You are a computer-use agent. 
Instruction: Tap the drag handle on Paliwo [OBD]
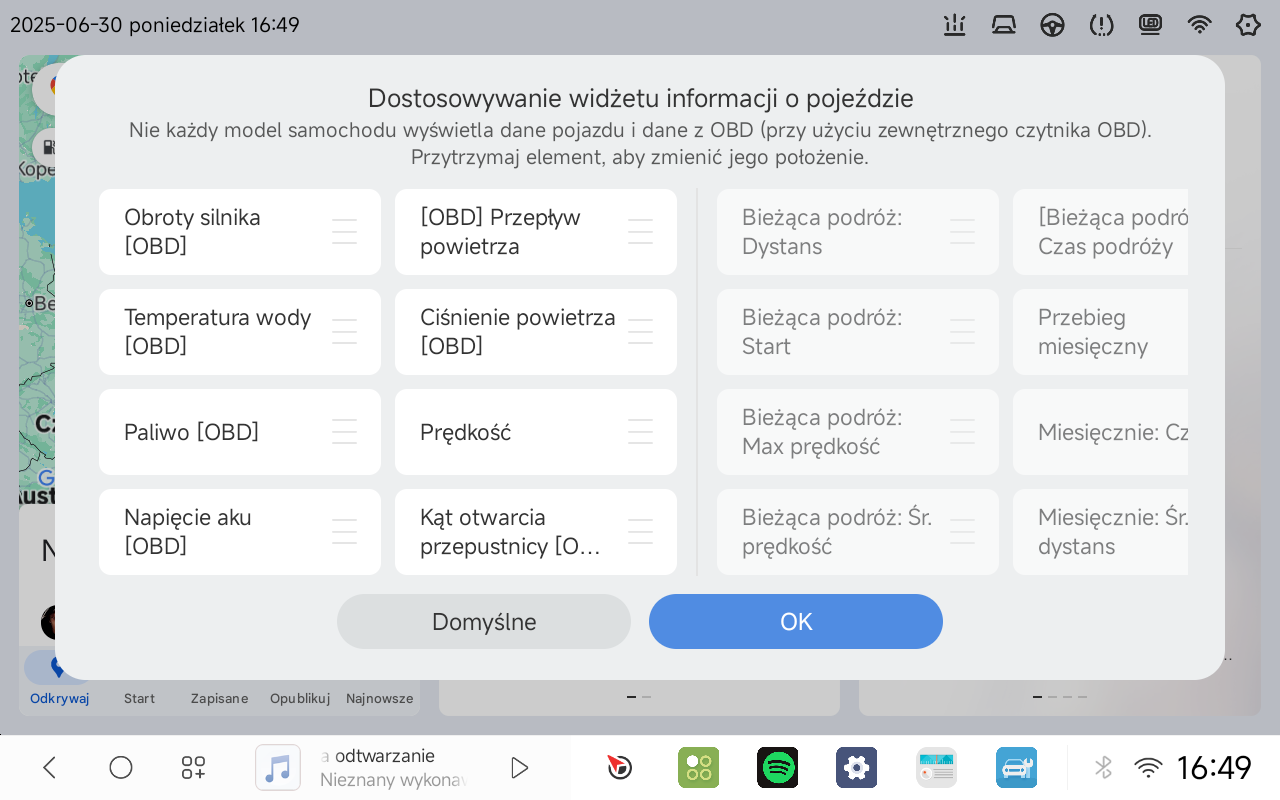344,432
